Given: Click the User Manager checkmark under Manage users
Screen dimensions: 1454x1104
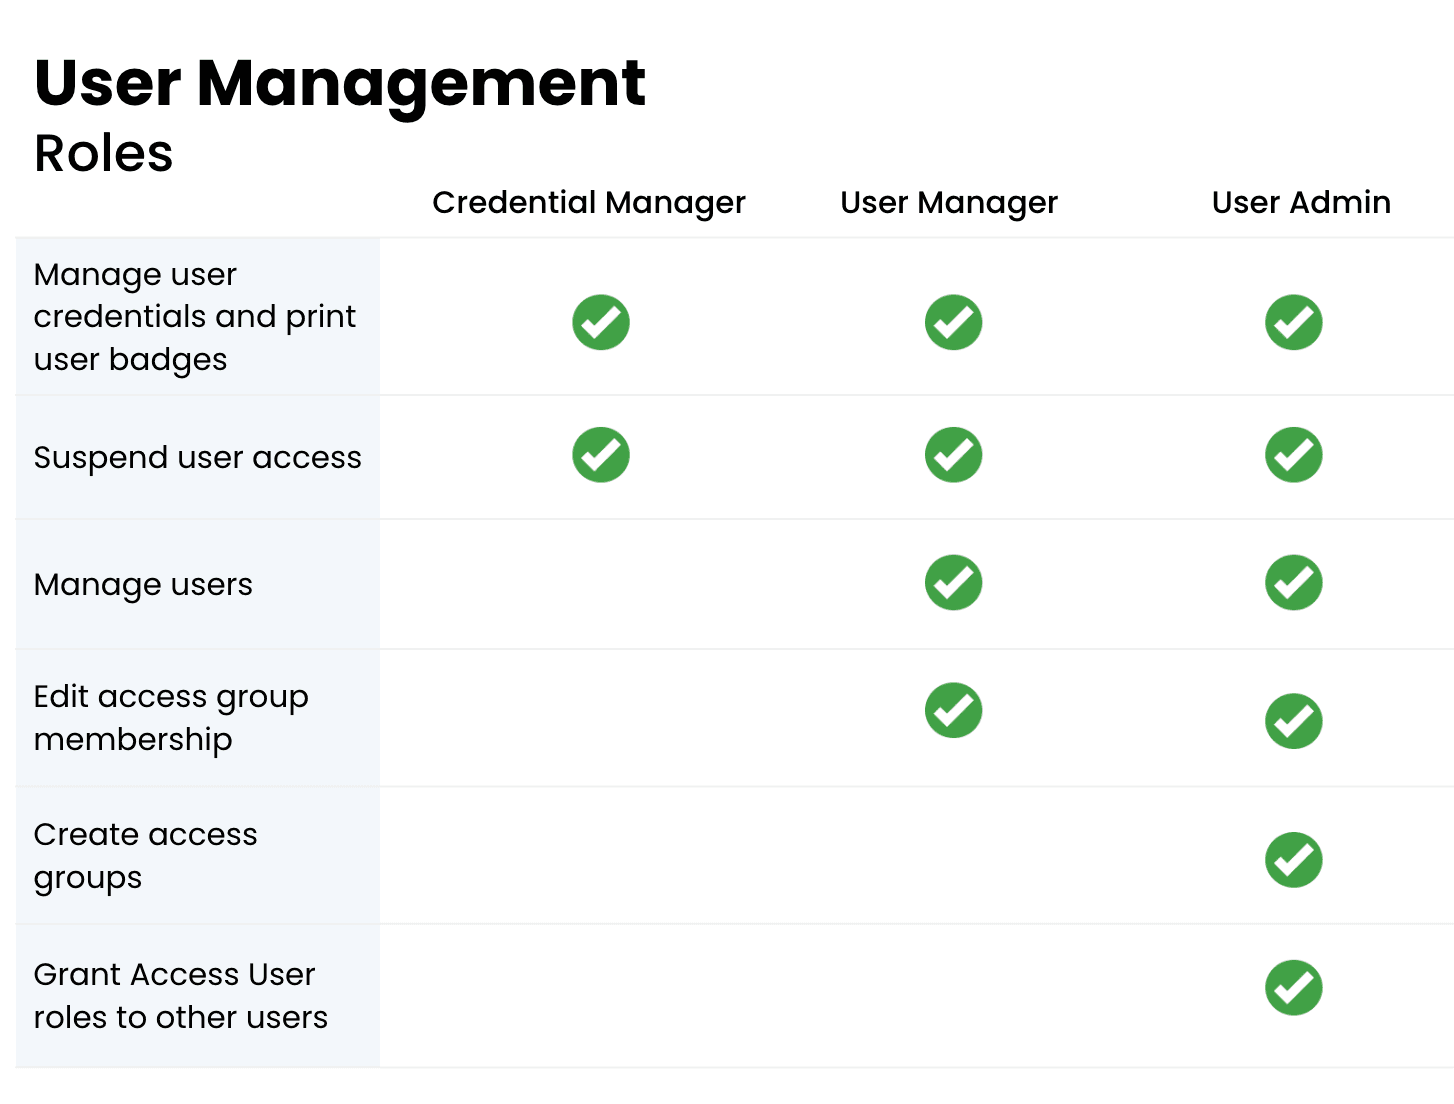Looking at the screenshot, I should click(953, 582).
